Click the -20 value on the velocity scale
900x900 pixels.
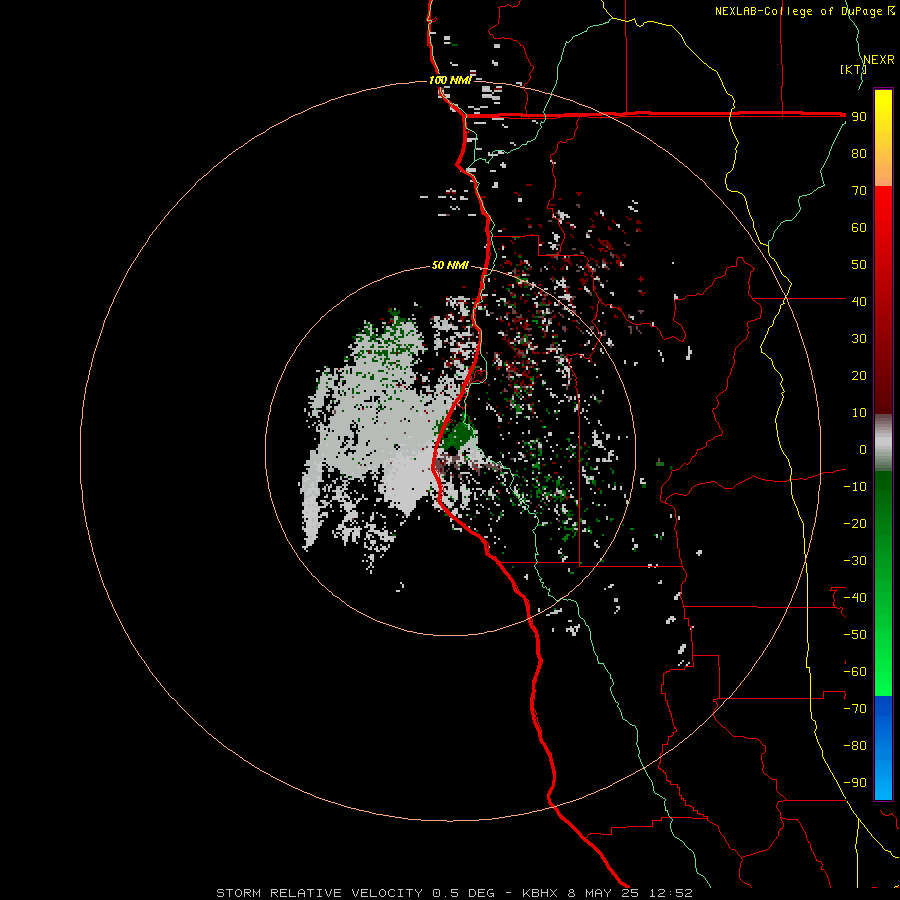click(855, 523)
